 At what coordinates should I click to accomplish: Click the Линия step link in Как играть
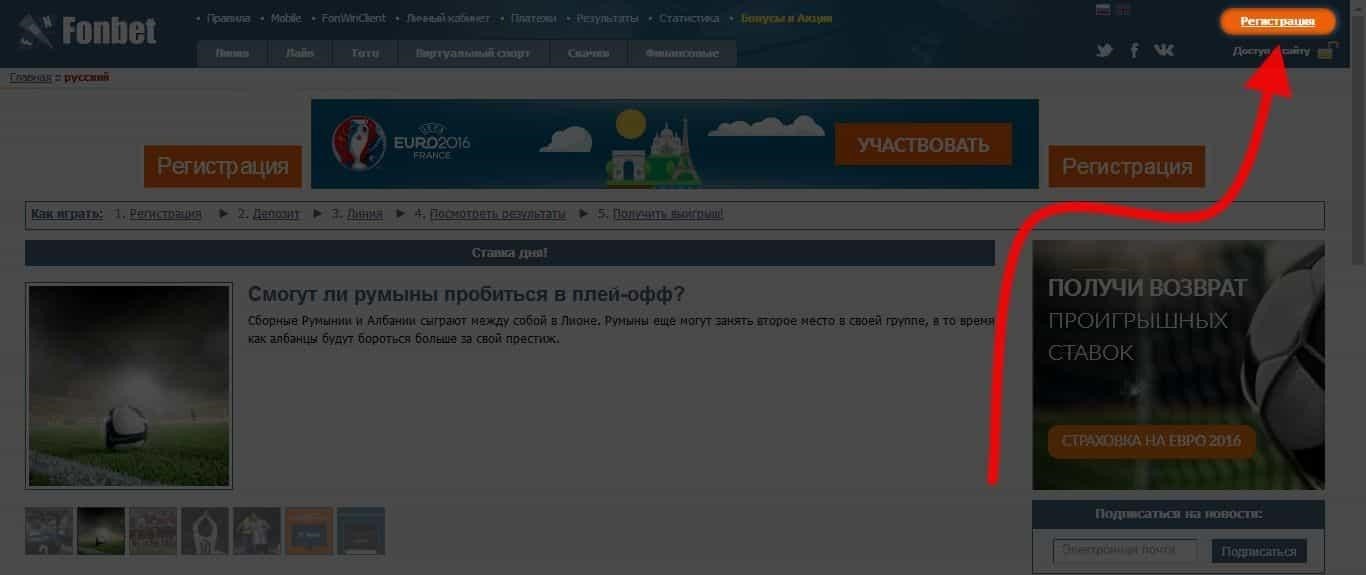[364, 214]
